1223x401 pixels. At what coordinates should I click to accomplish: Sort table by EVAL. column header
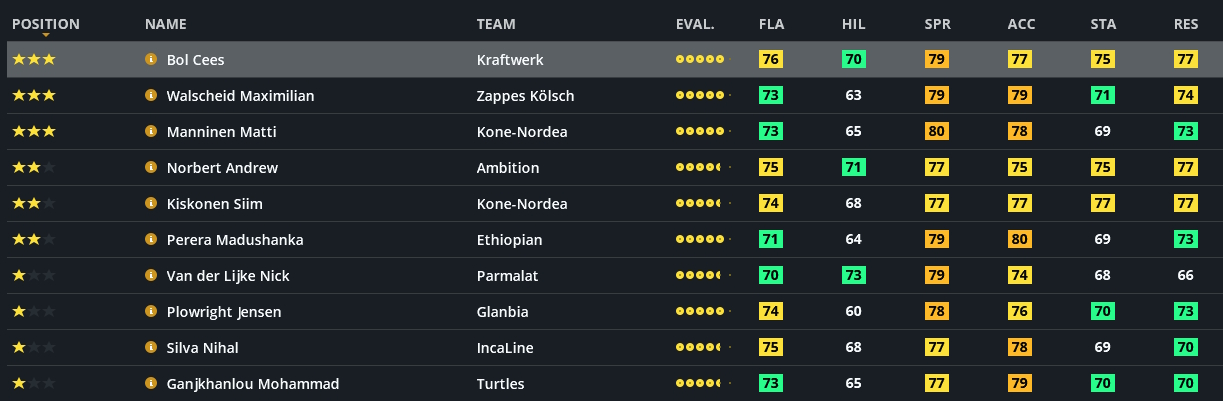(x=695, y=24)
